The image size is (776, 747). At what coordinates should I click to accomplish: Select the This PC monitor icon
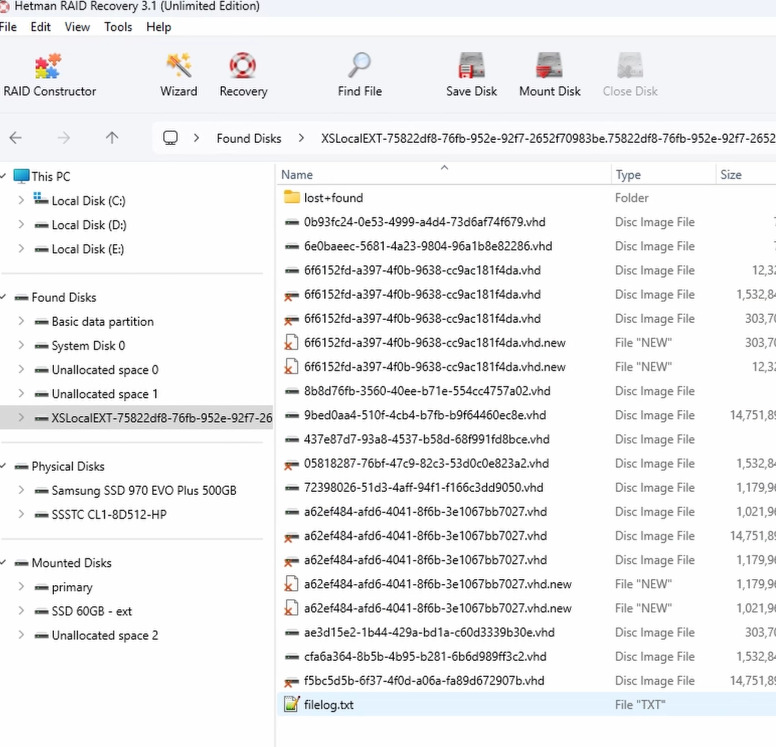click(x=21, y=176)
